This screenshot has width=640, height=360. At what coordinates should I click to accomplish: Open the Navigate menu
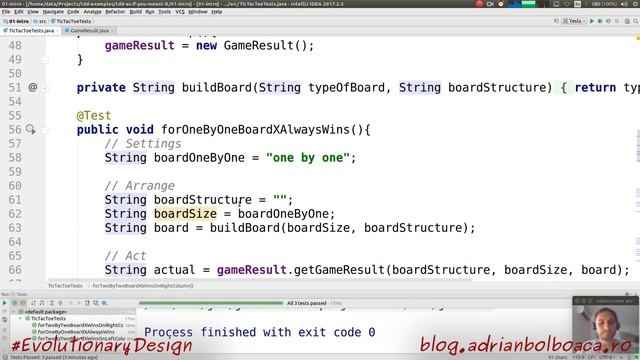(53, 12)
